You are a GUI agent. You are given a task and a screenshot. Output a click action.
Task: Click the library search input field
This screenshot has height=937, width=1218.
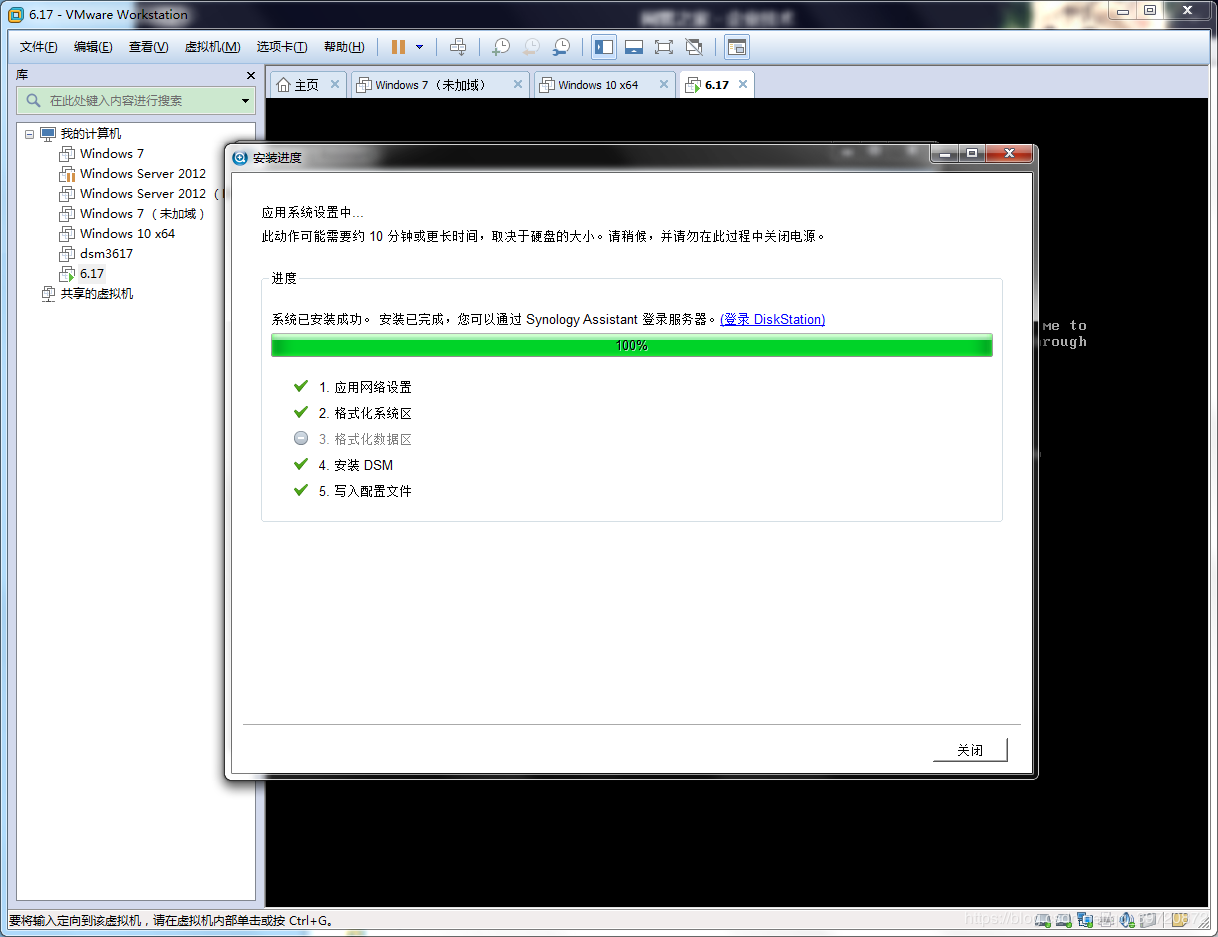(136, 101)
